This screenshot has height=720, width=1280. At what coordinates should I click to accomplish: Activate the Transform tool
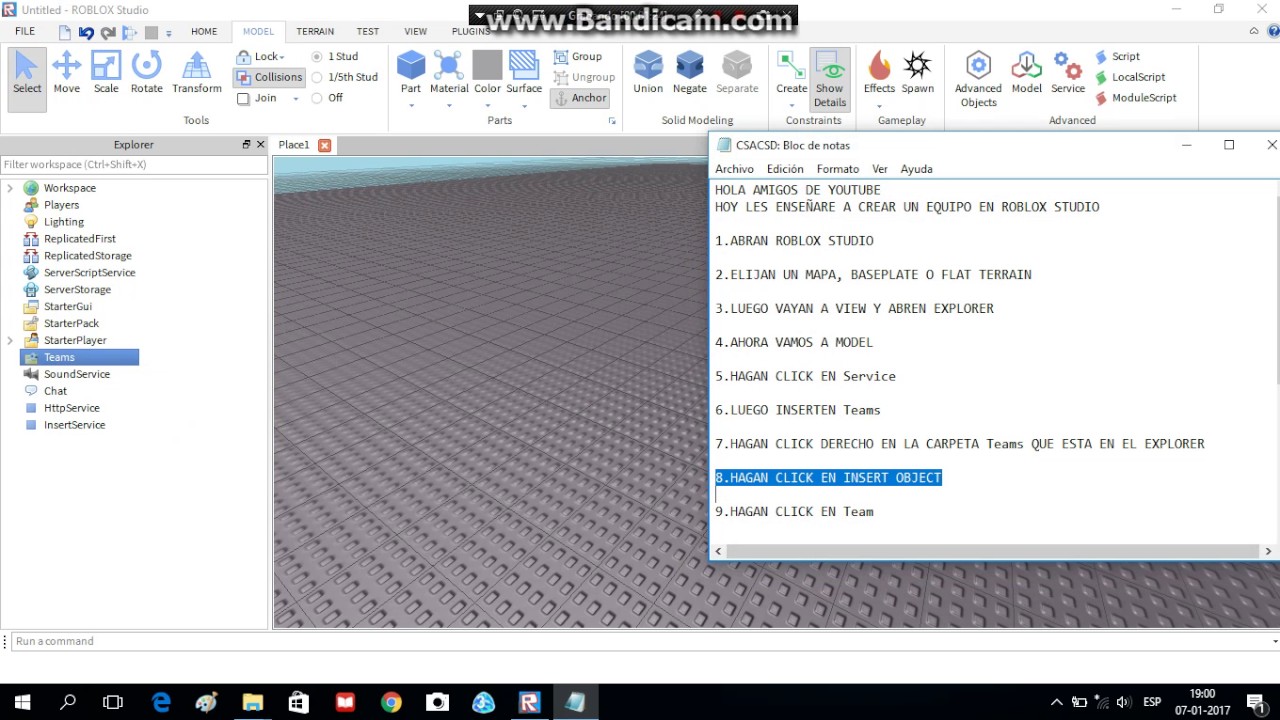click(x=197, y=73)
